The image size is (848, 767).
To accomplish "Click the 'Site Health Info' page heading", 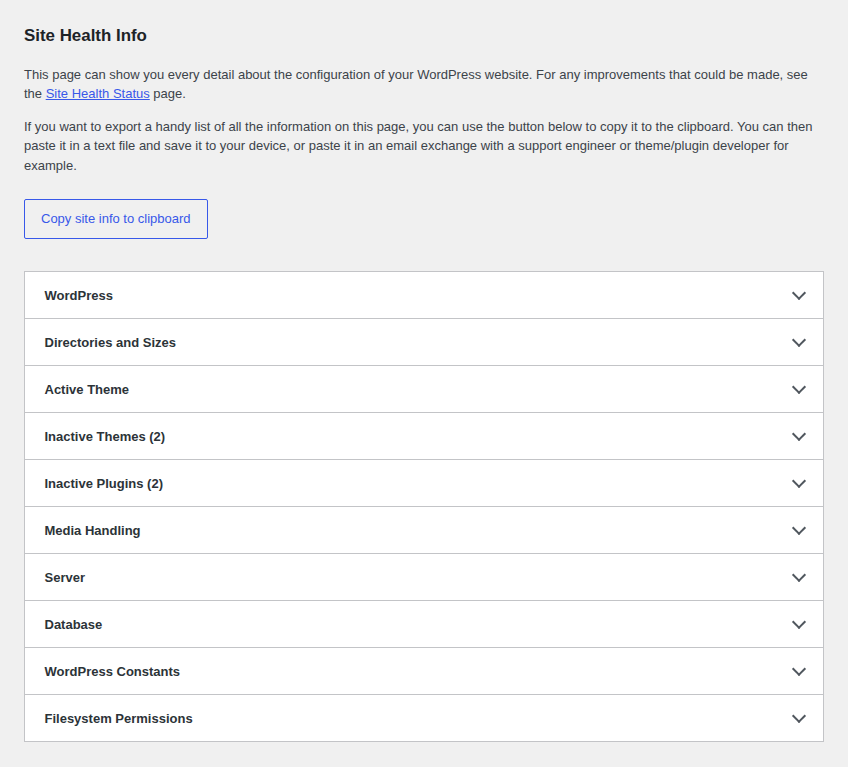I will tap(85, 36).
